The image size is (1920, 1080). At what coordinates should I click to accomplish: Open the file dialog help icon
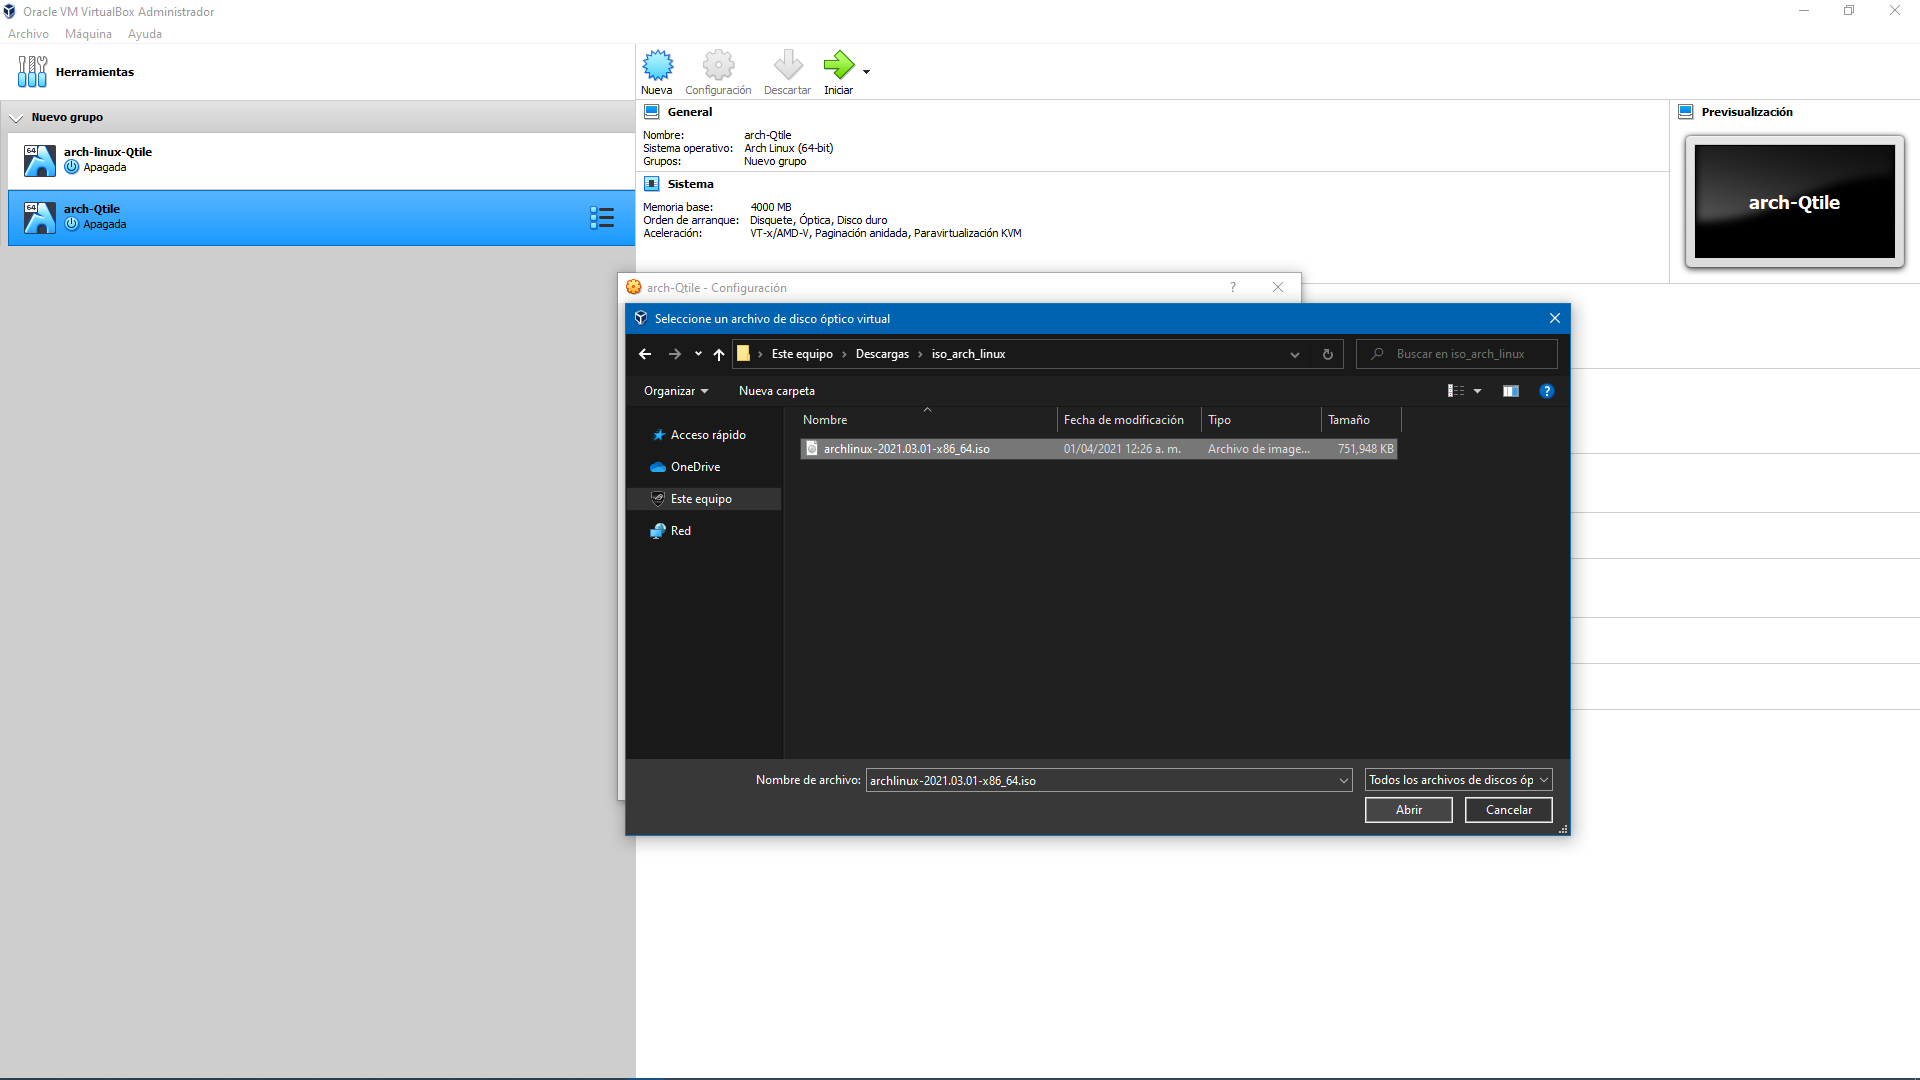[1547, 391]
